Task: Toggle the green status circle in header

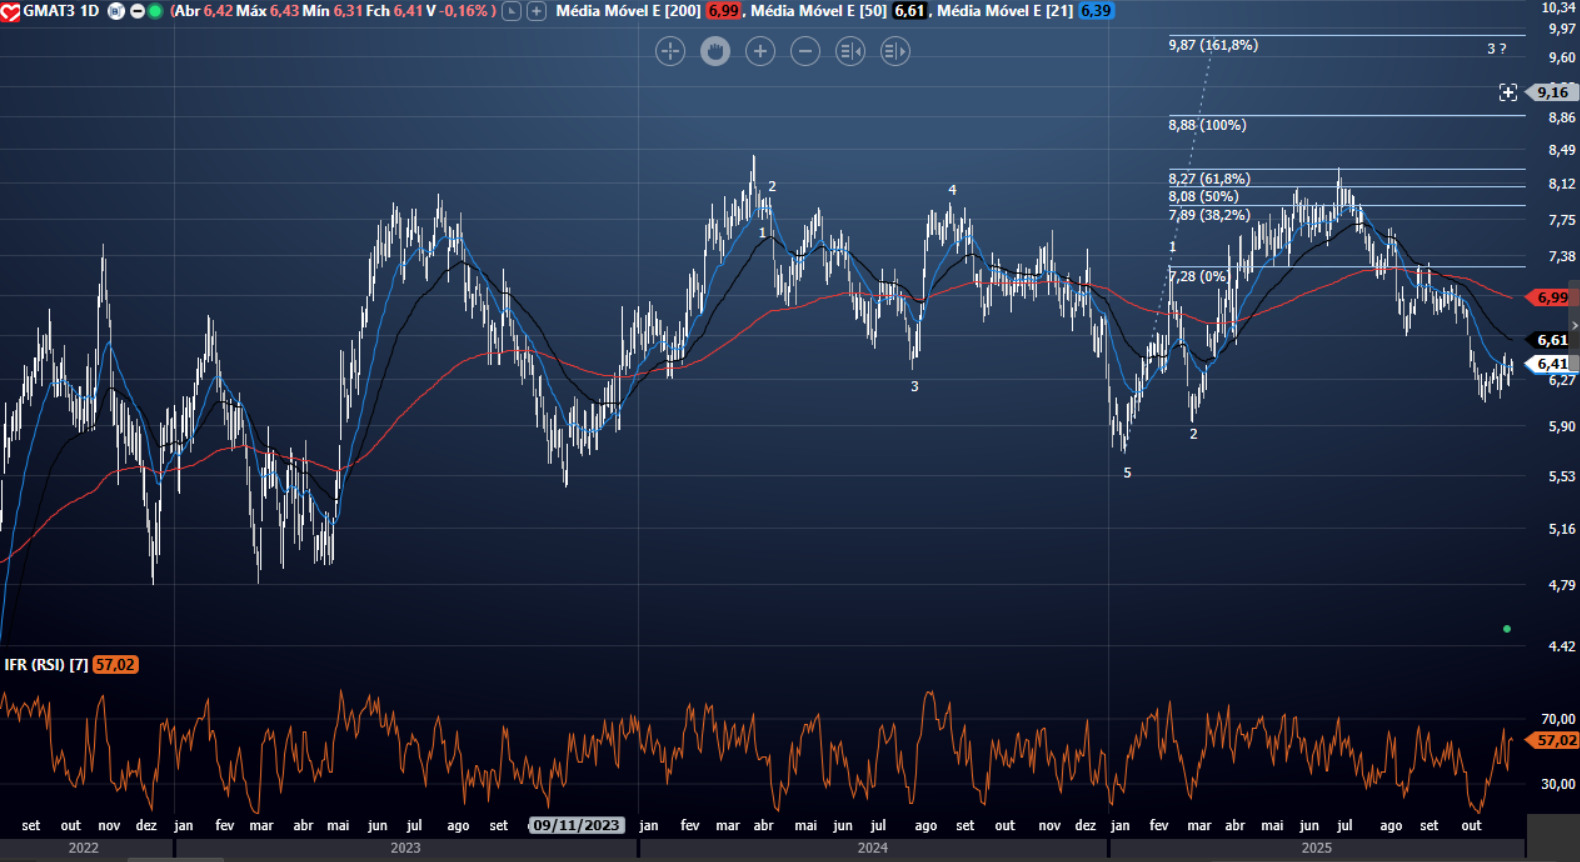Action: [x=155, y=11]
